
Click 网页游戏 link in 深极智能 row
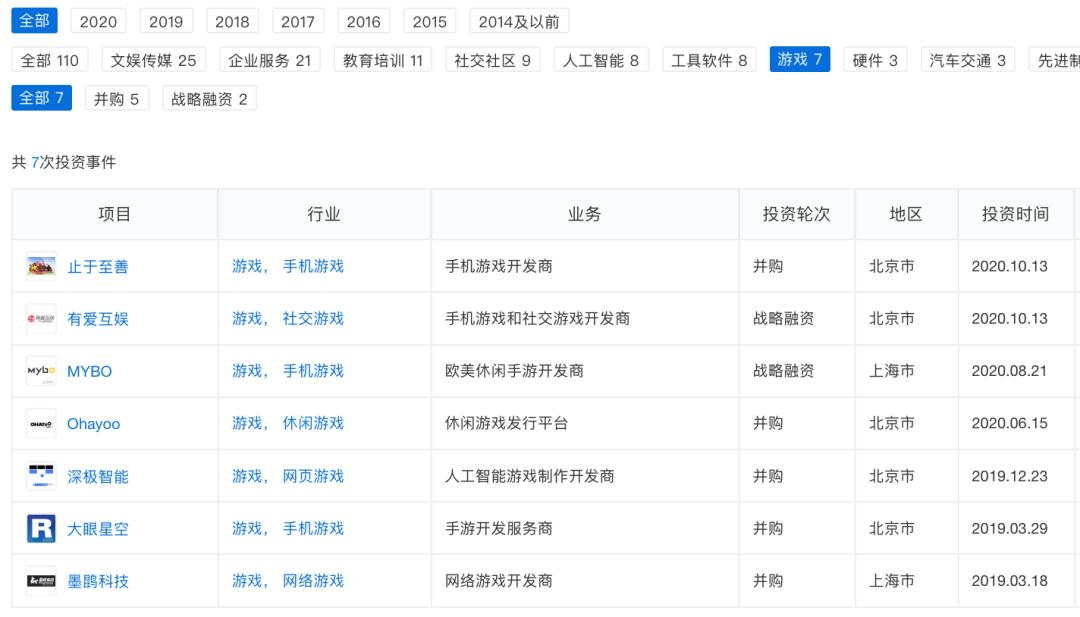[313, 477]
